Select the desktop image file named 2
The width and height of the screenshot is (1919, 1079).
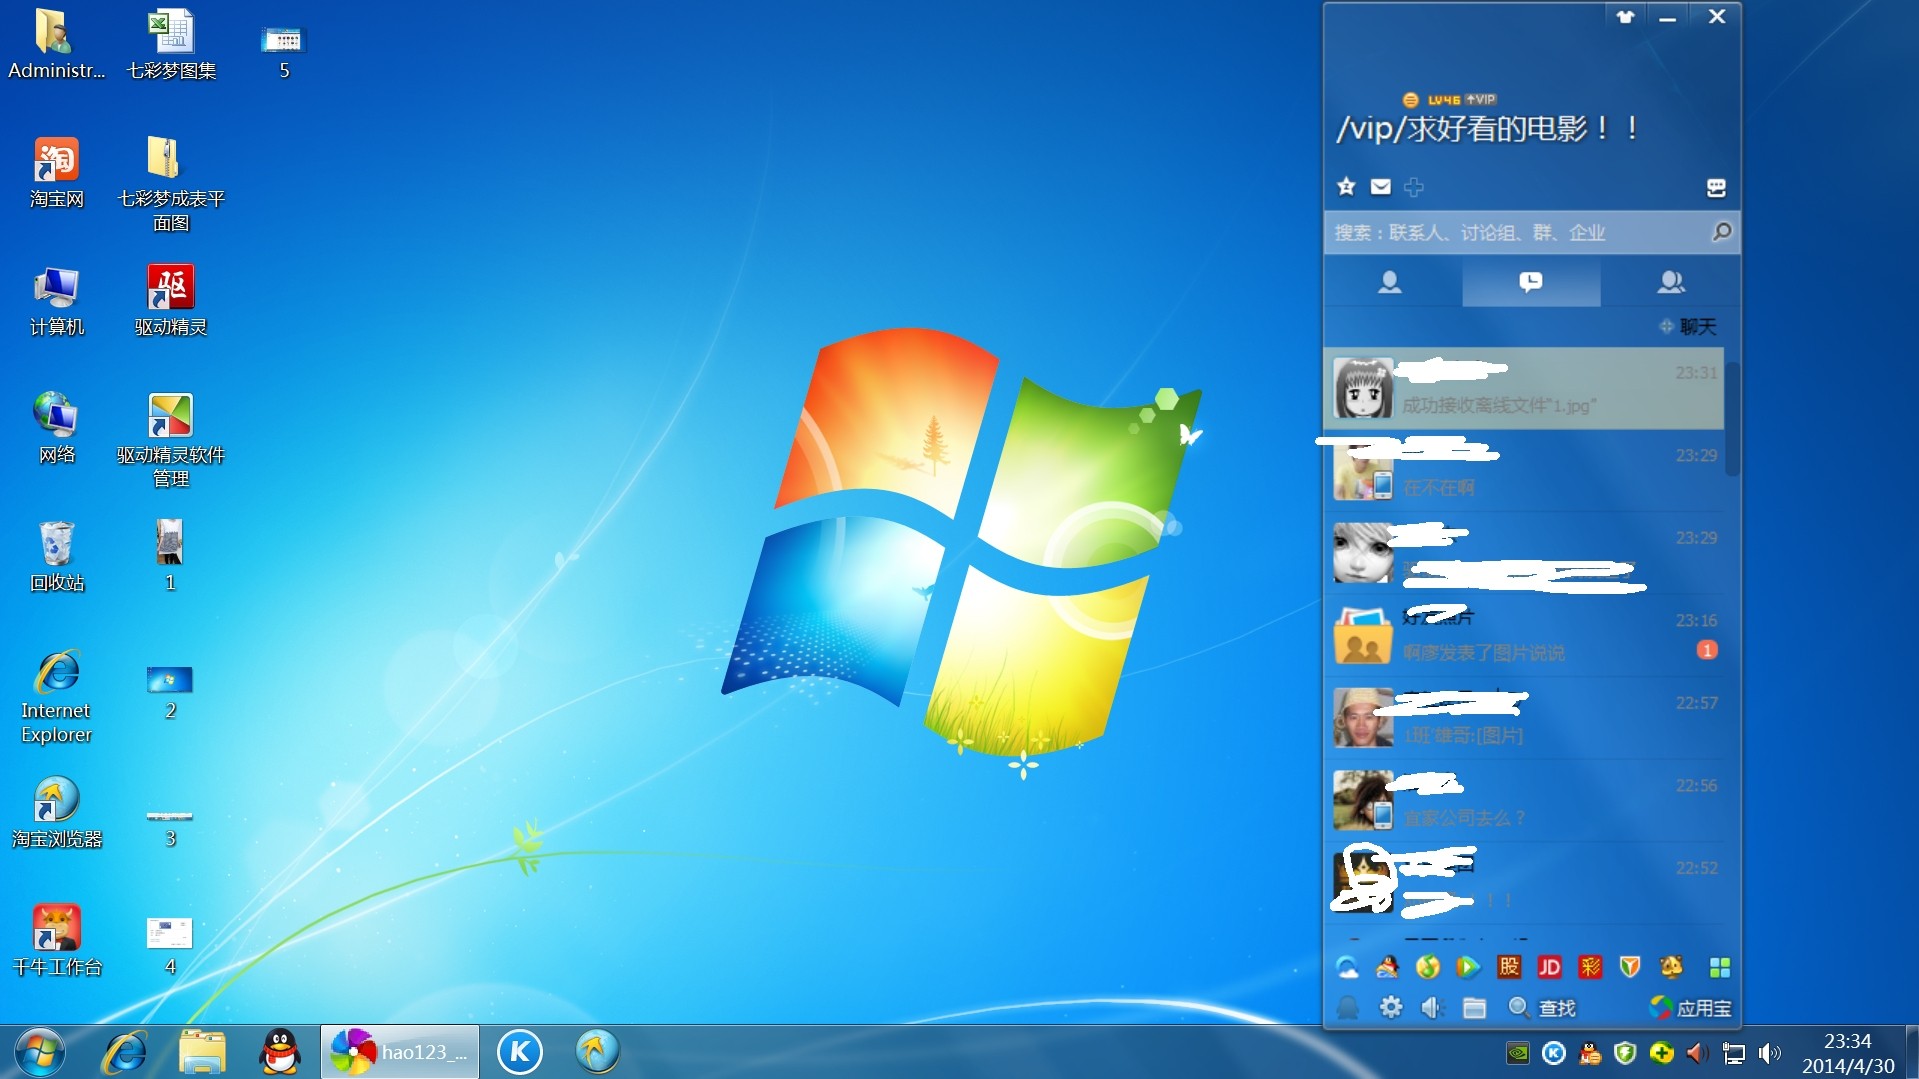[170, 692]
